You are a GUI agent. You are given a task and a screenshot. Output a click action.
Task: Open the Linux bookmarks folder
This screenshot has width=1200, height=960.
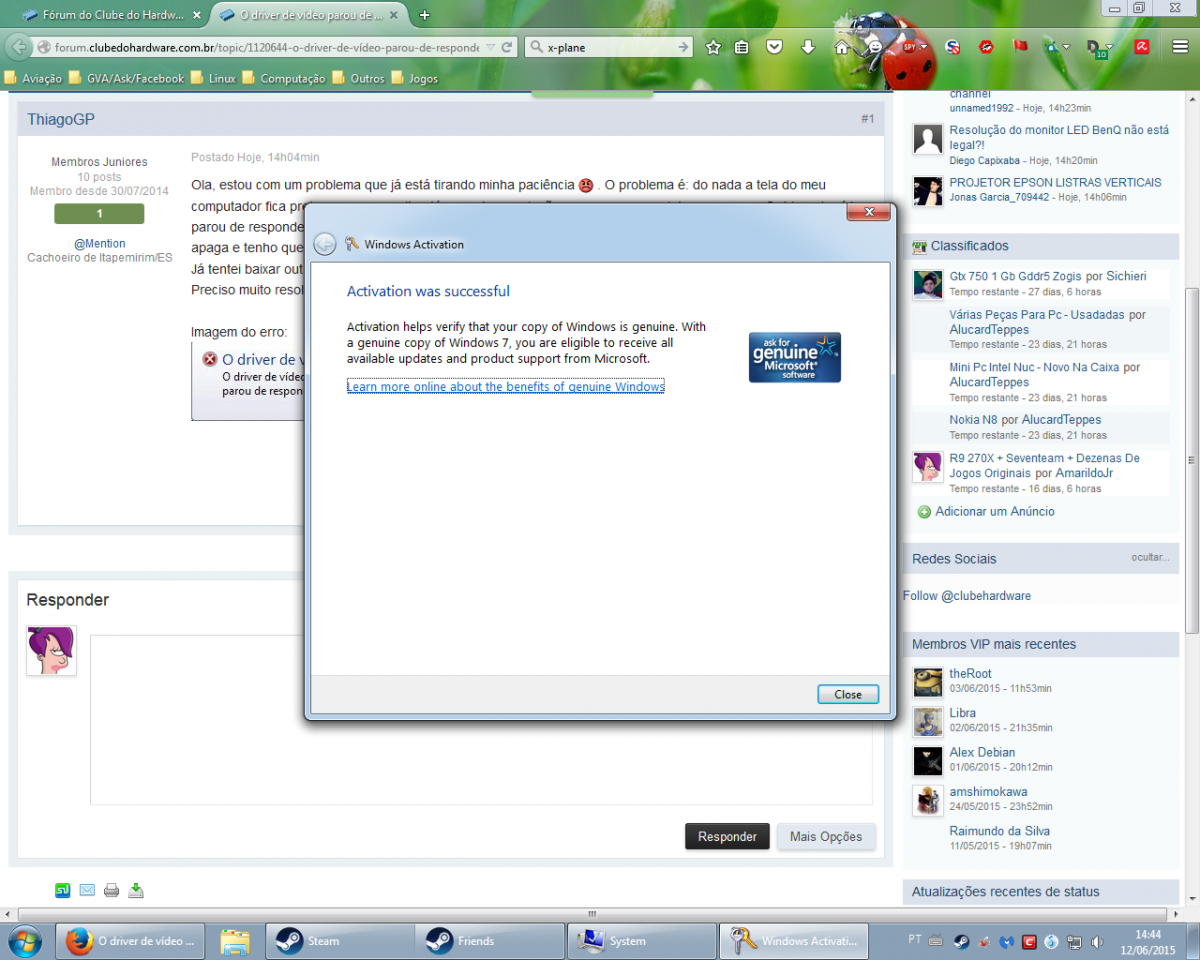pos(213,78)
